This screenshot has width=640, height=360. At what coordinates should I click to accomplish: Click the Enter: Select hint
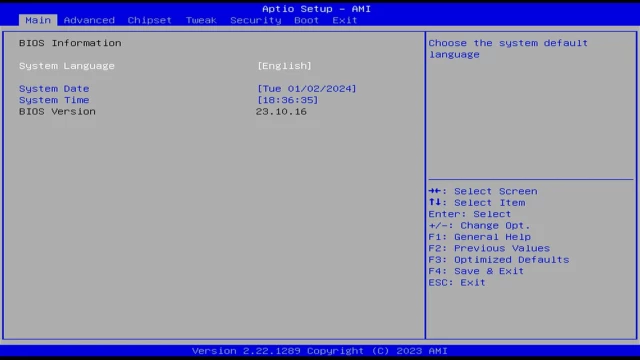pos(469,214)
